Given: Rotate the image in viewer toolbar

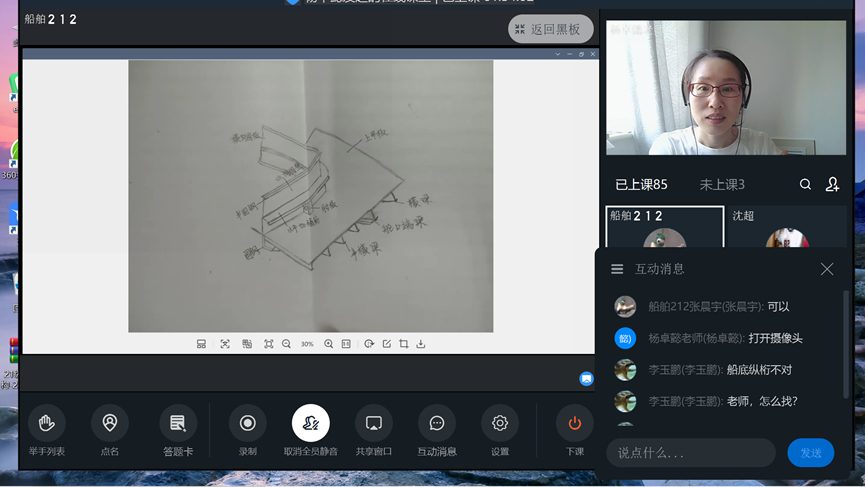Looking at the screenshot, I should (x=369, y=344).
